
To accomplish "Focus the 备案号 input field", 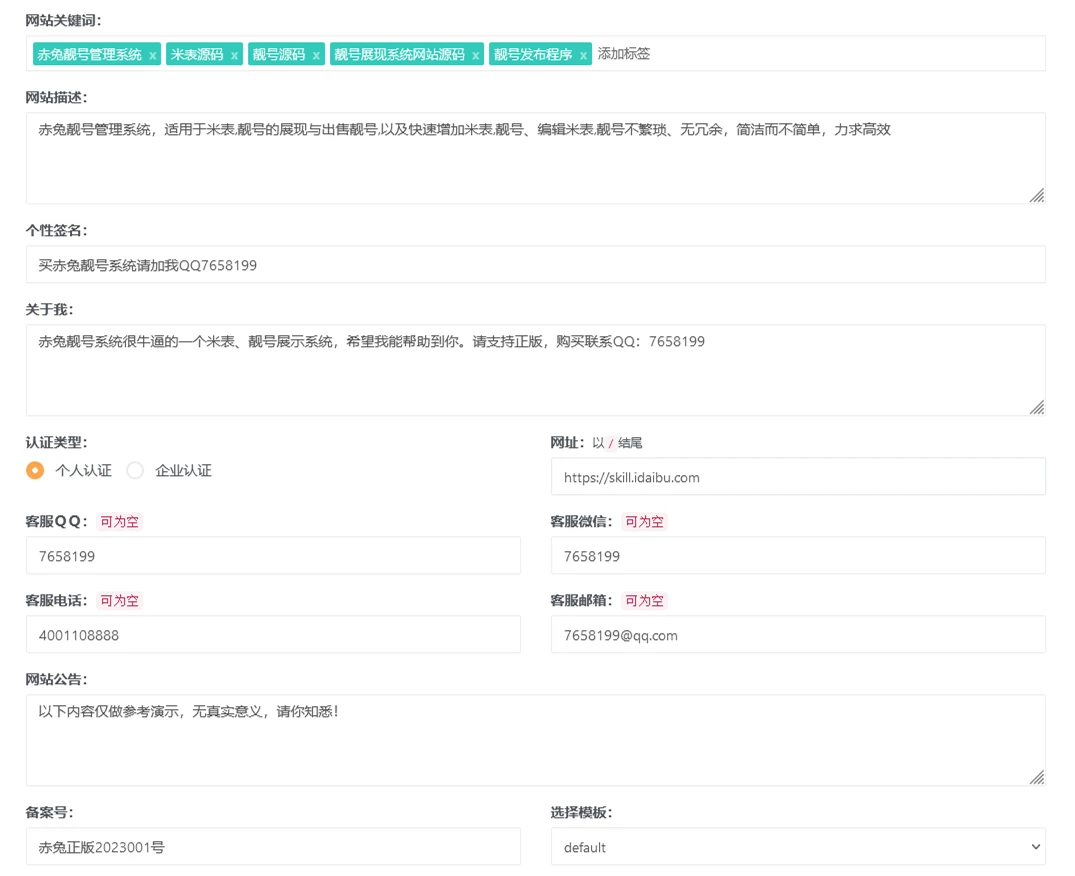I will point(273,847).
